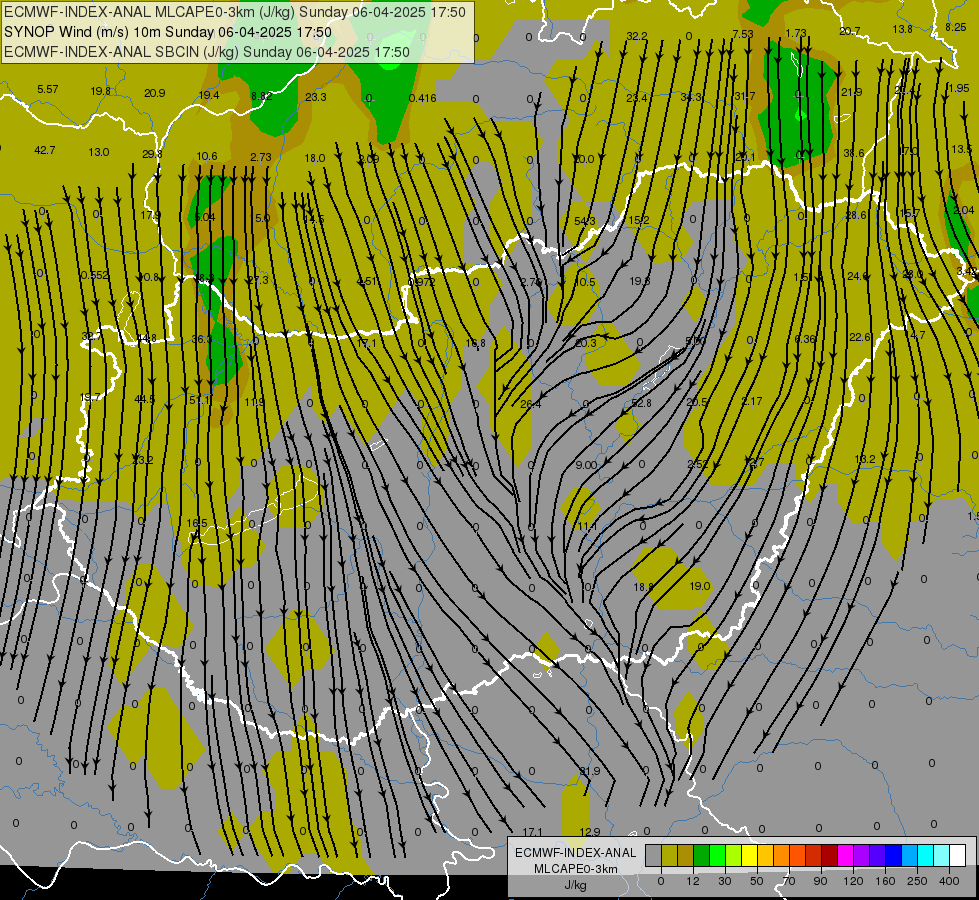Click the grid value 7.53

click(x=743, y=34)
